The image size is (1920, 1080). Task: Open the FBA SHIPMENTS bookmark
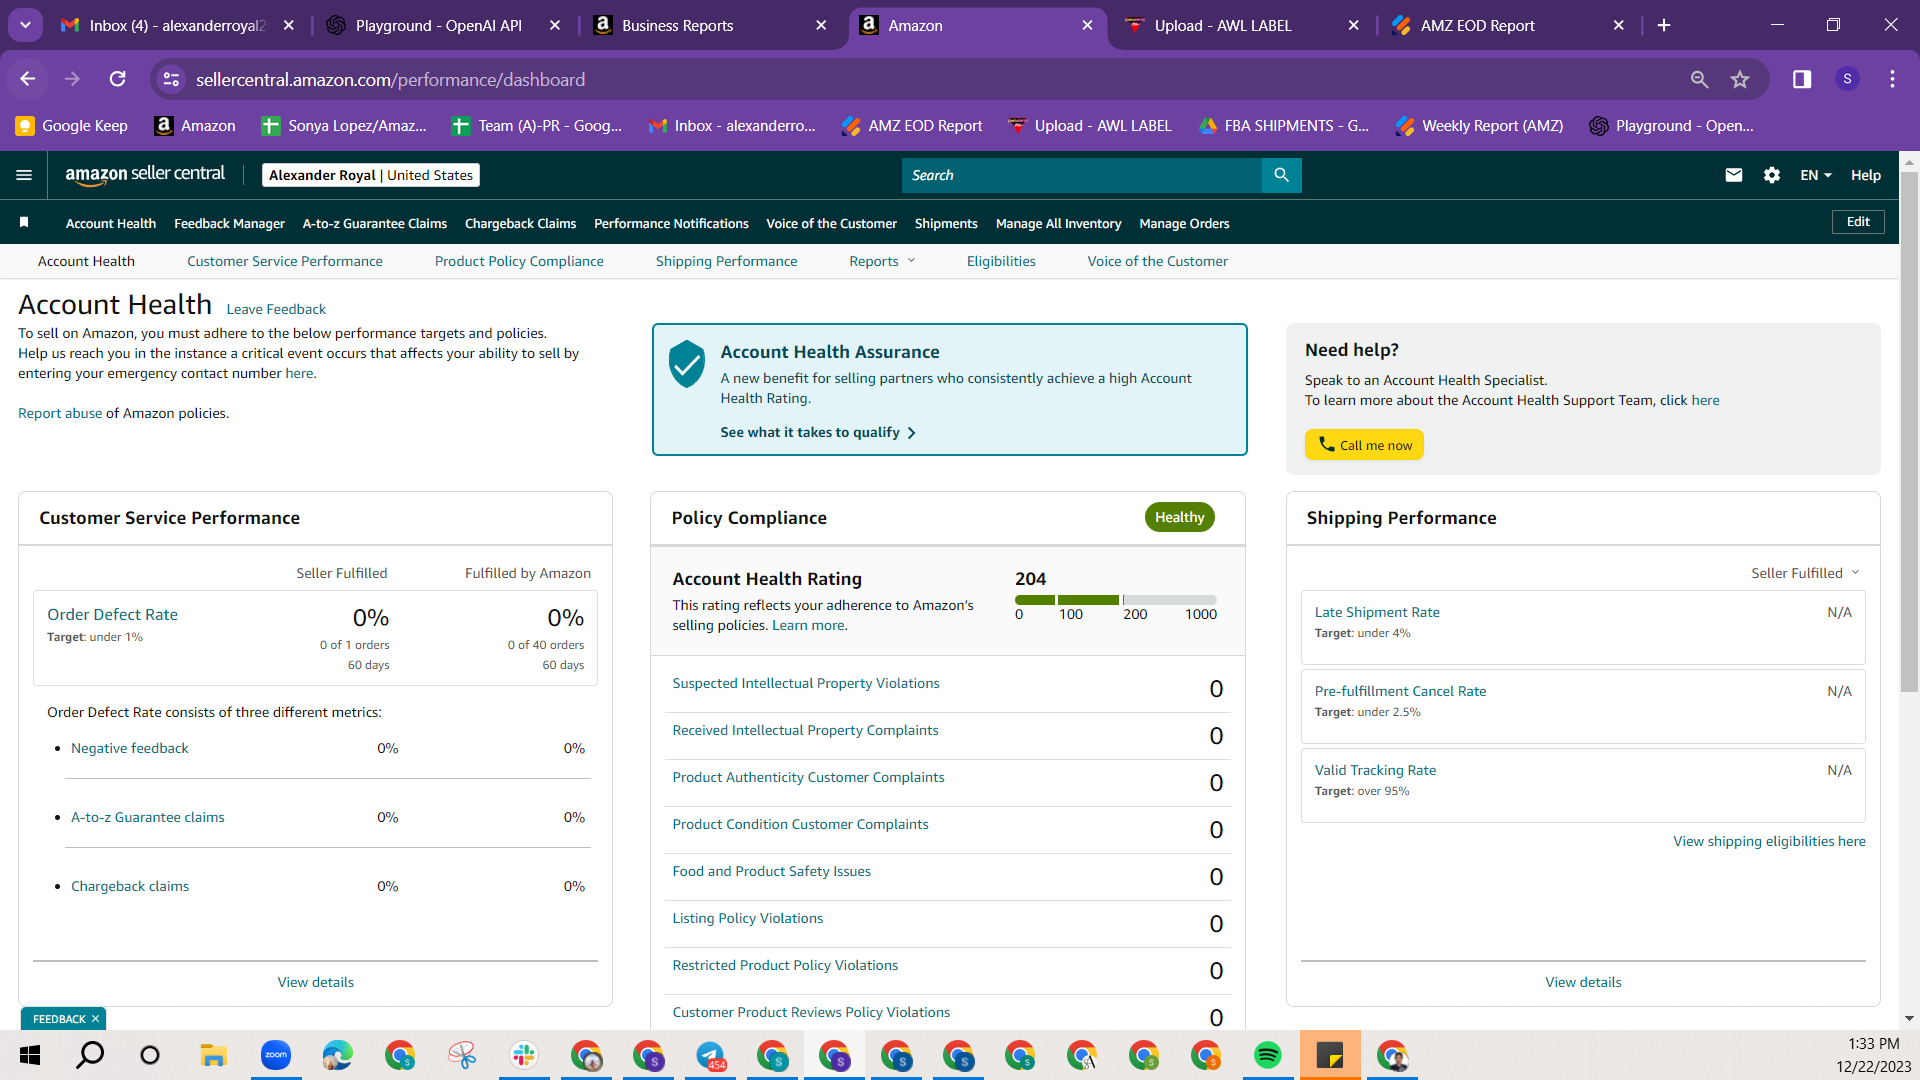point(1284,126)
